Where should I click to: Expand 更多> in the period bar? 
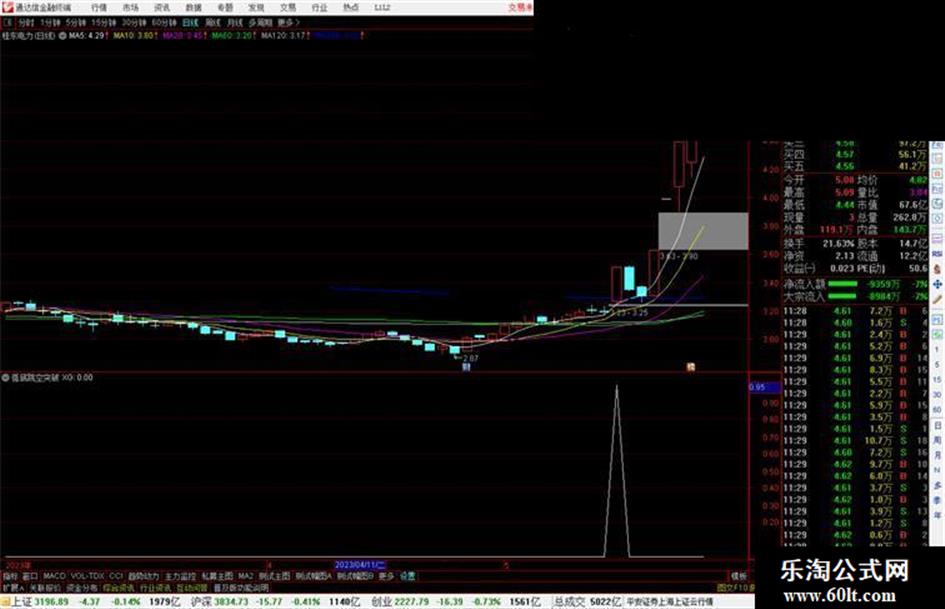pyautogui.click(x=288, y=23)
